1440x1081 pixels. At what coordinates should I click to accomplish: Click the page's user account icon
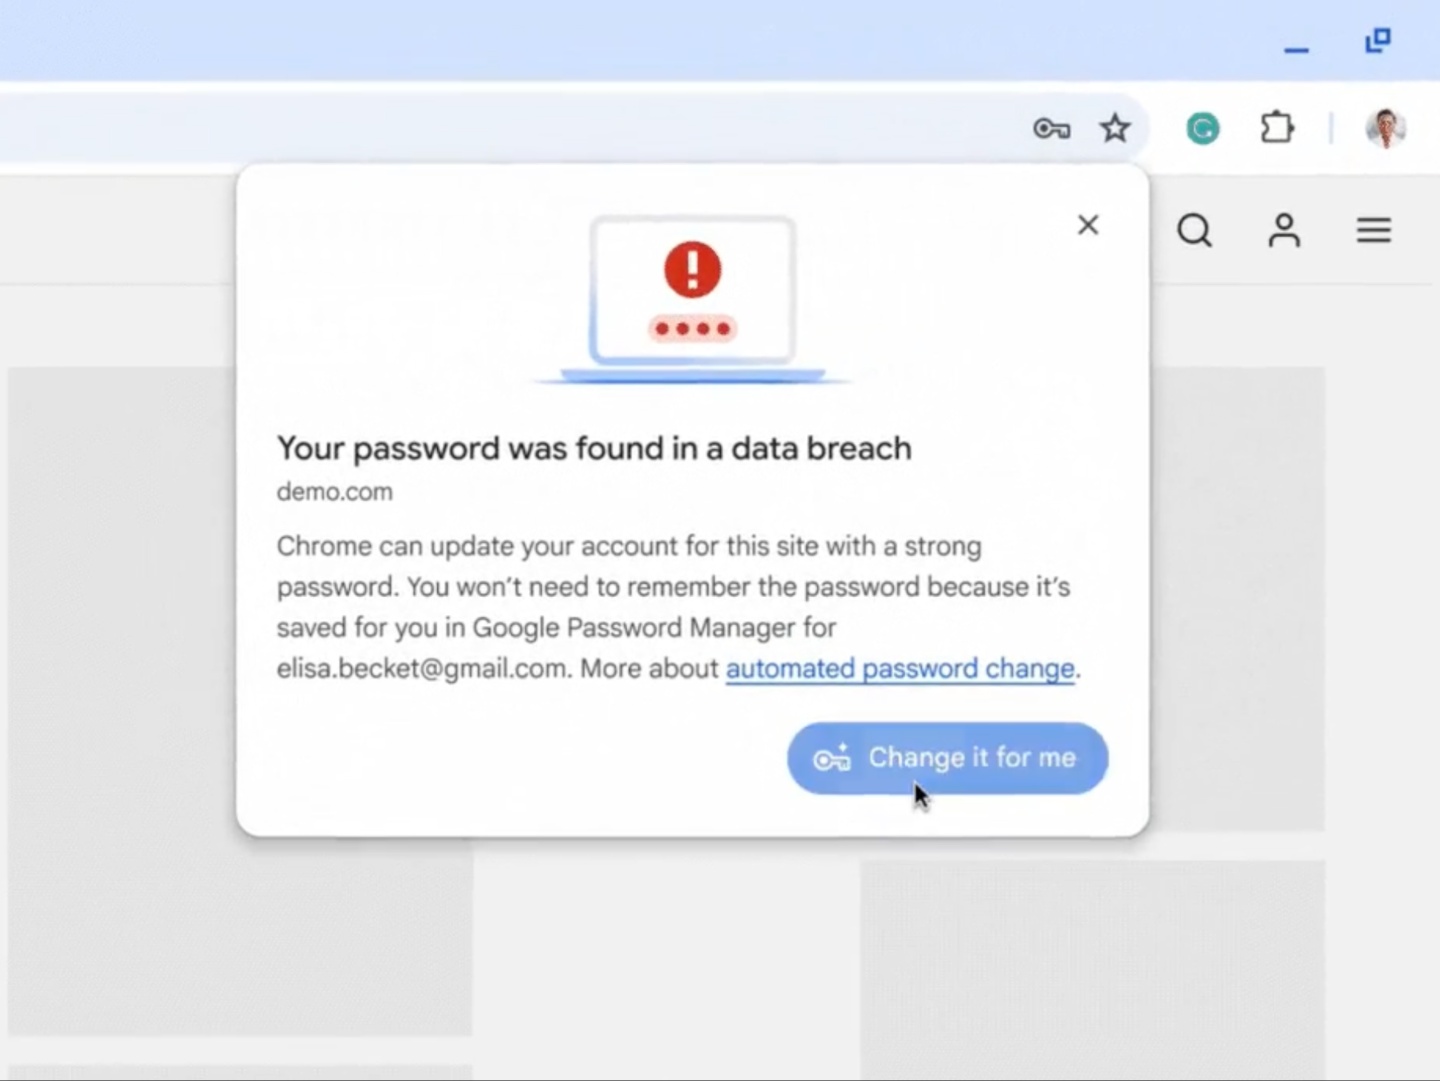click(x=1284, y=231)
